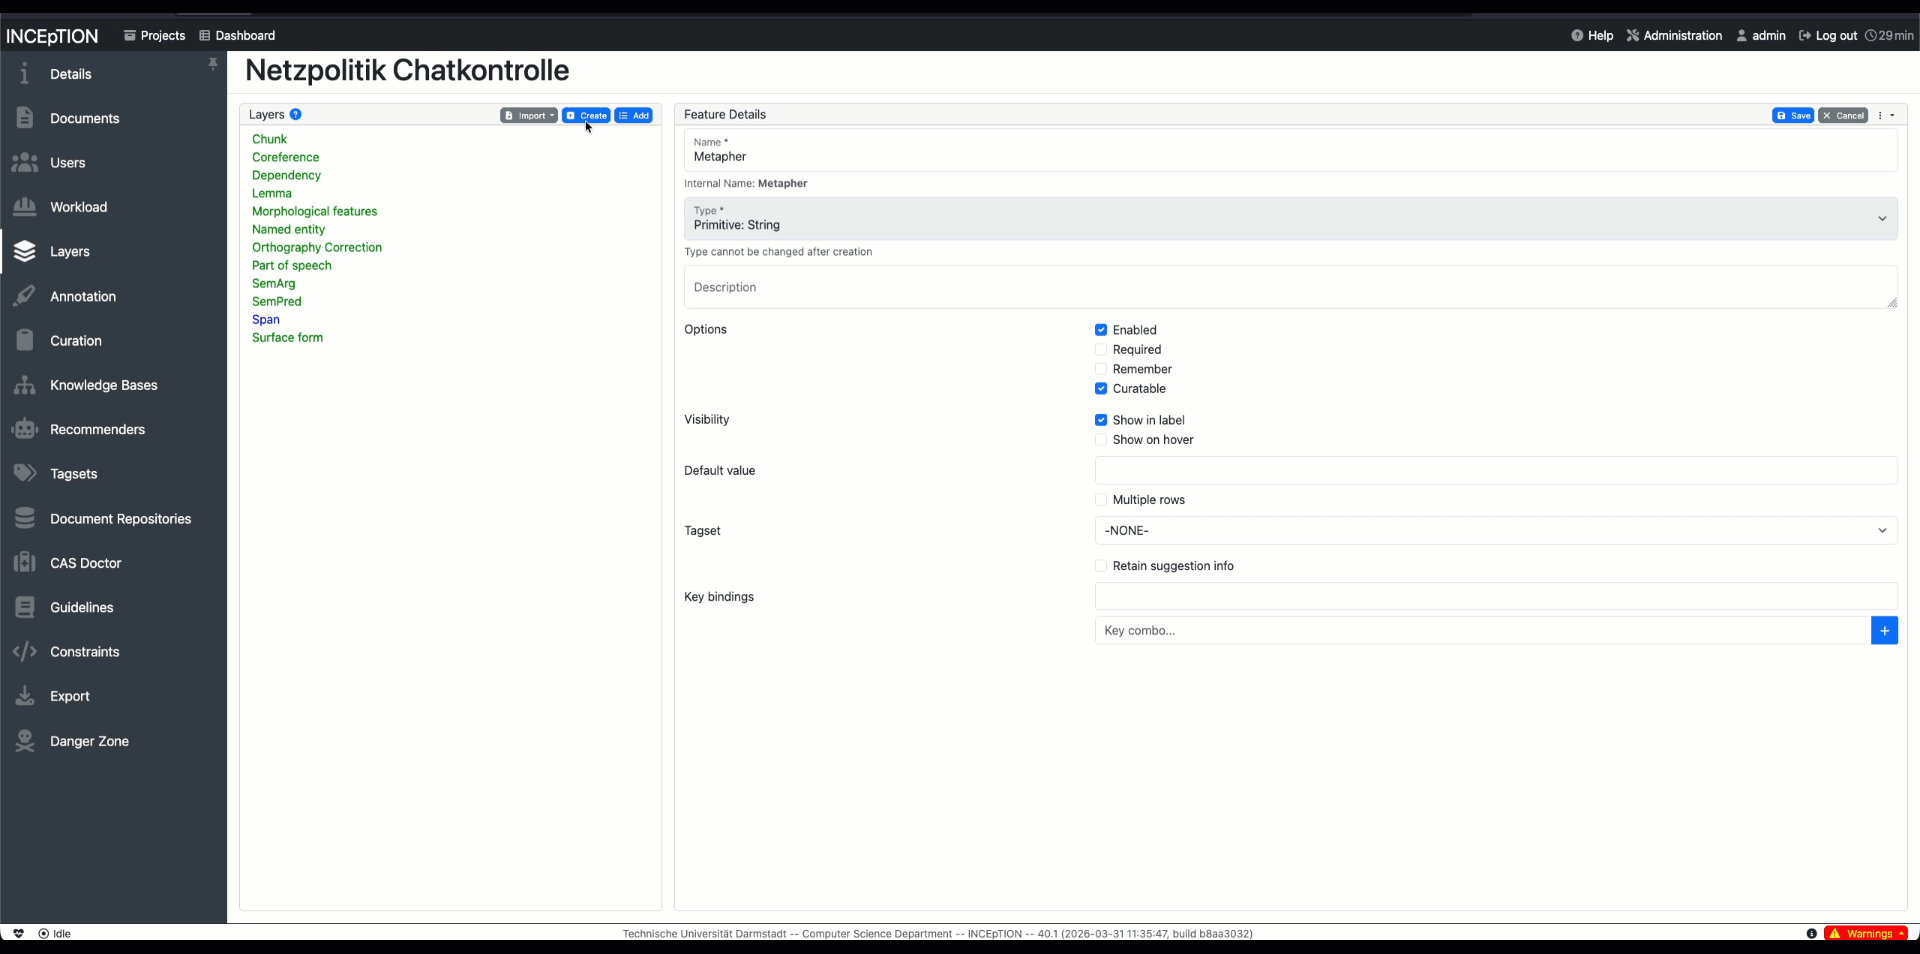Click the INCEpTION logo

pyautogui.click(x=52, y=36)
